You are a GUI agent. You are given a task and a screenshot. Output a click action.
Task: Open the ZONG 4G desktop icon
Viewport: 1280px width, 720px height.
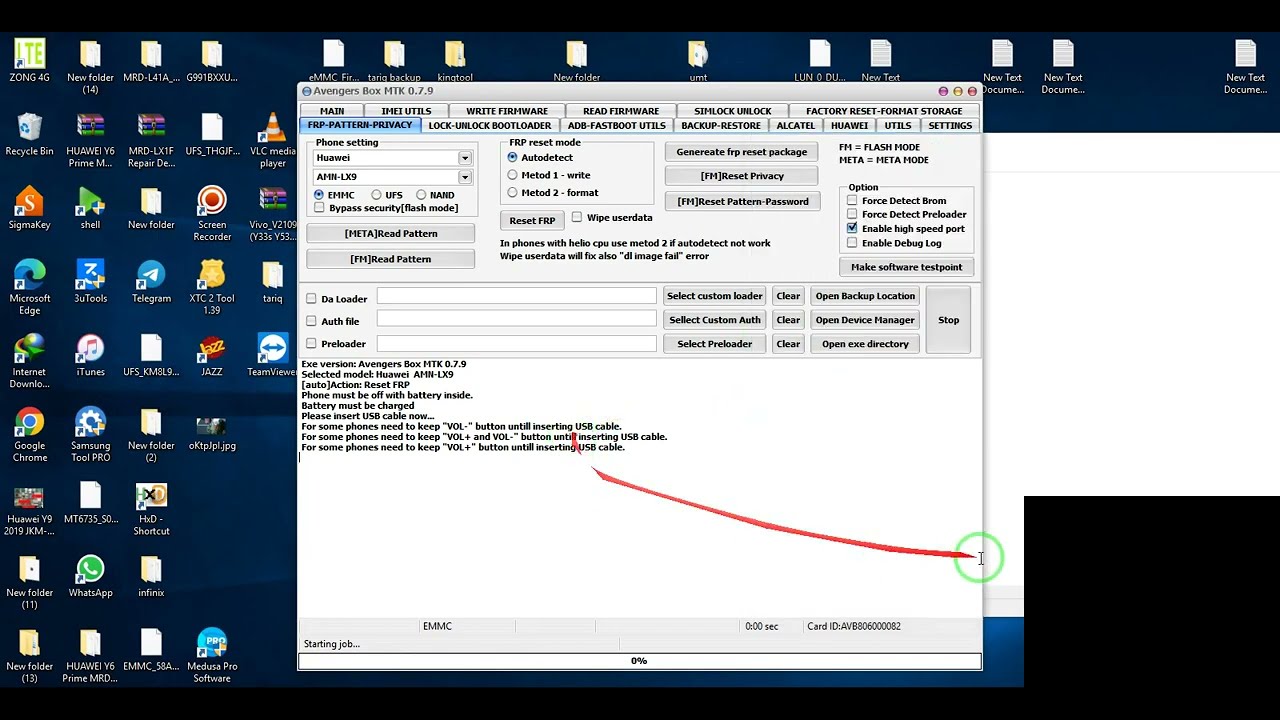click(x=29, y=61)
